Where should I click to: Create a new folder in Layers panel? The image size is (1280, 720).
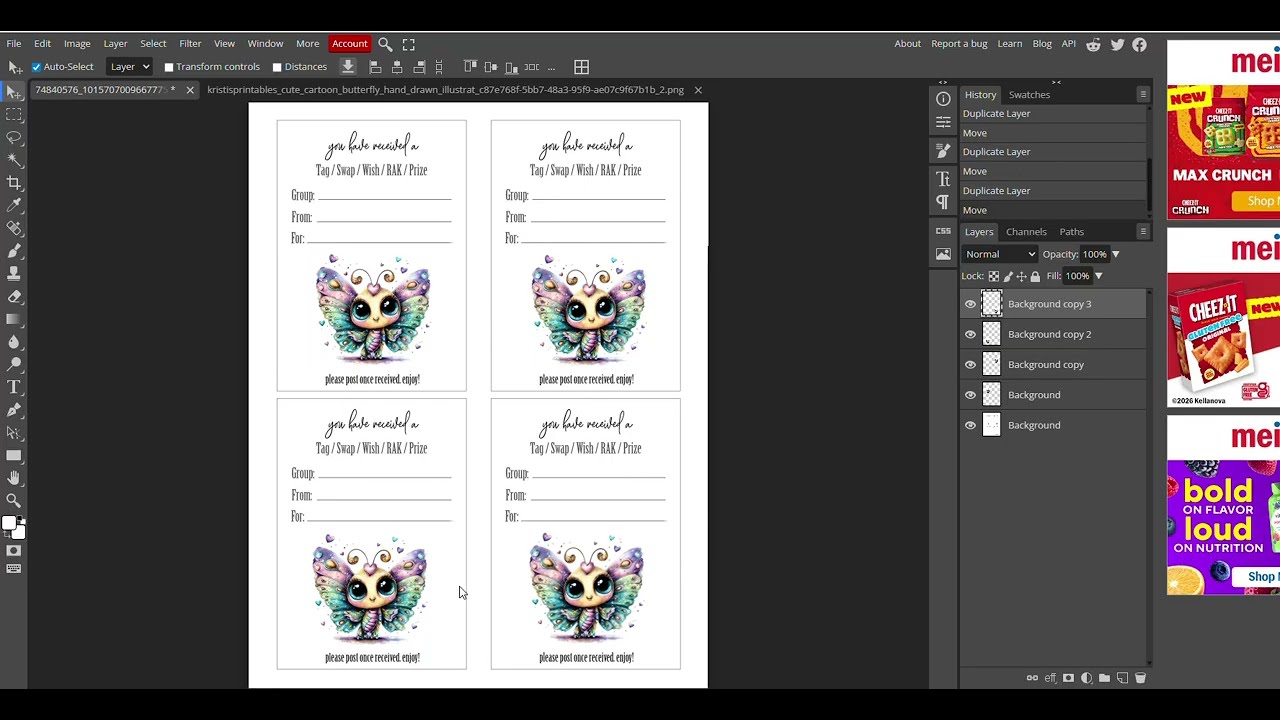tap(1104, 678)
